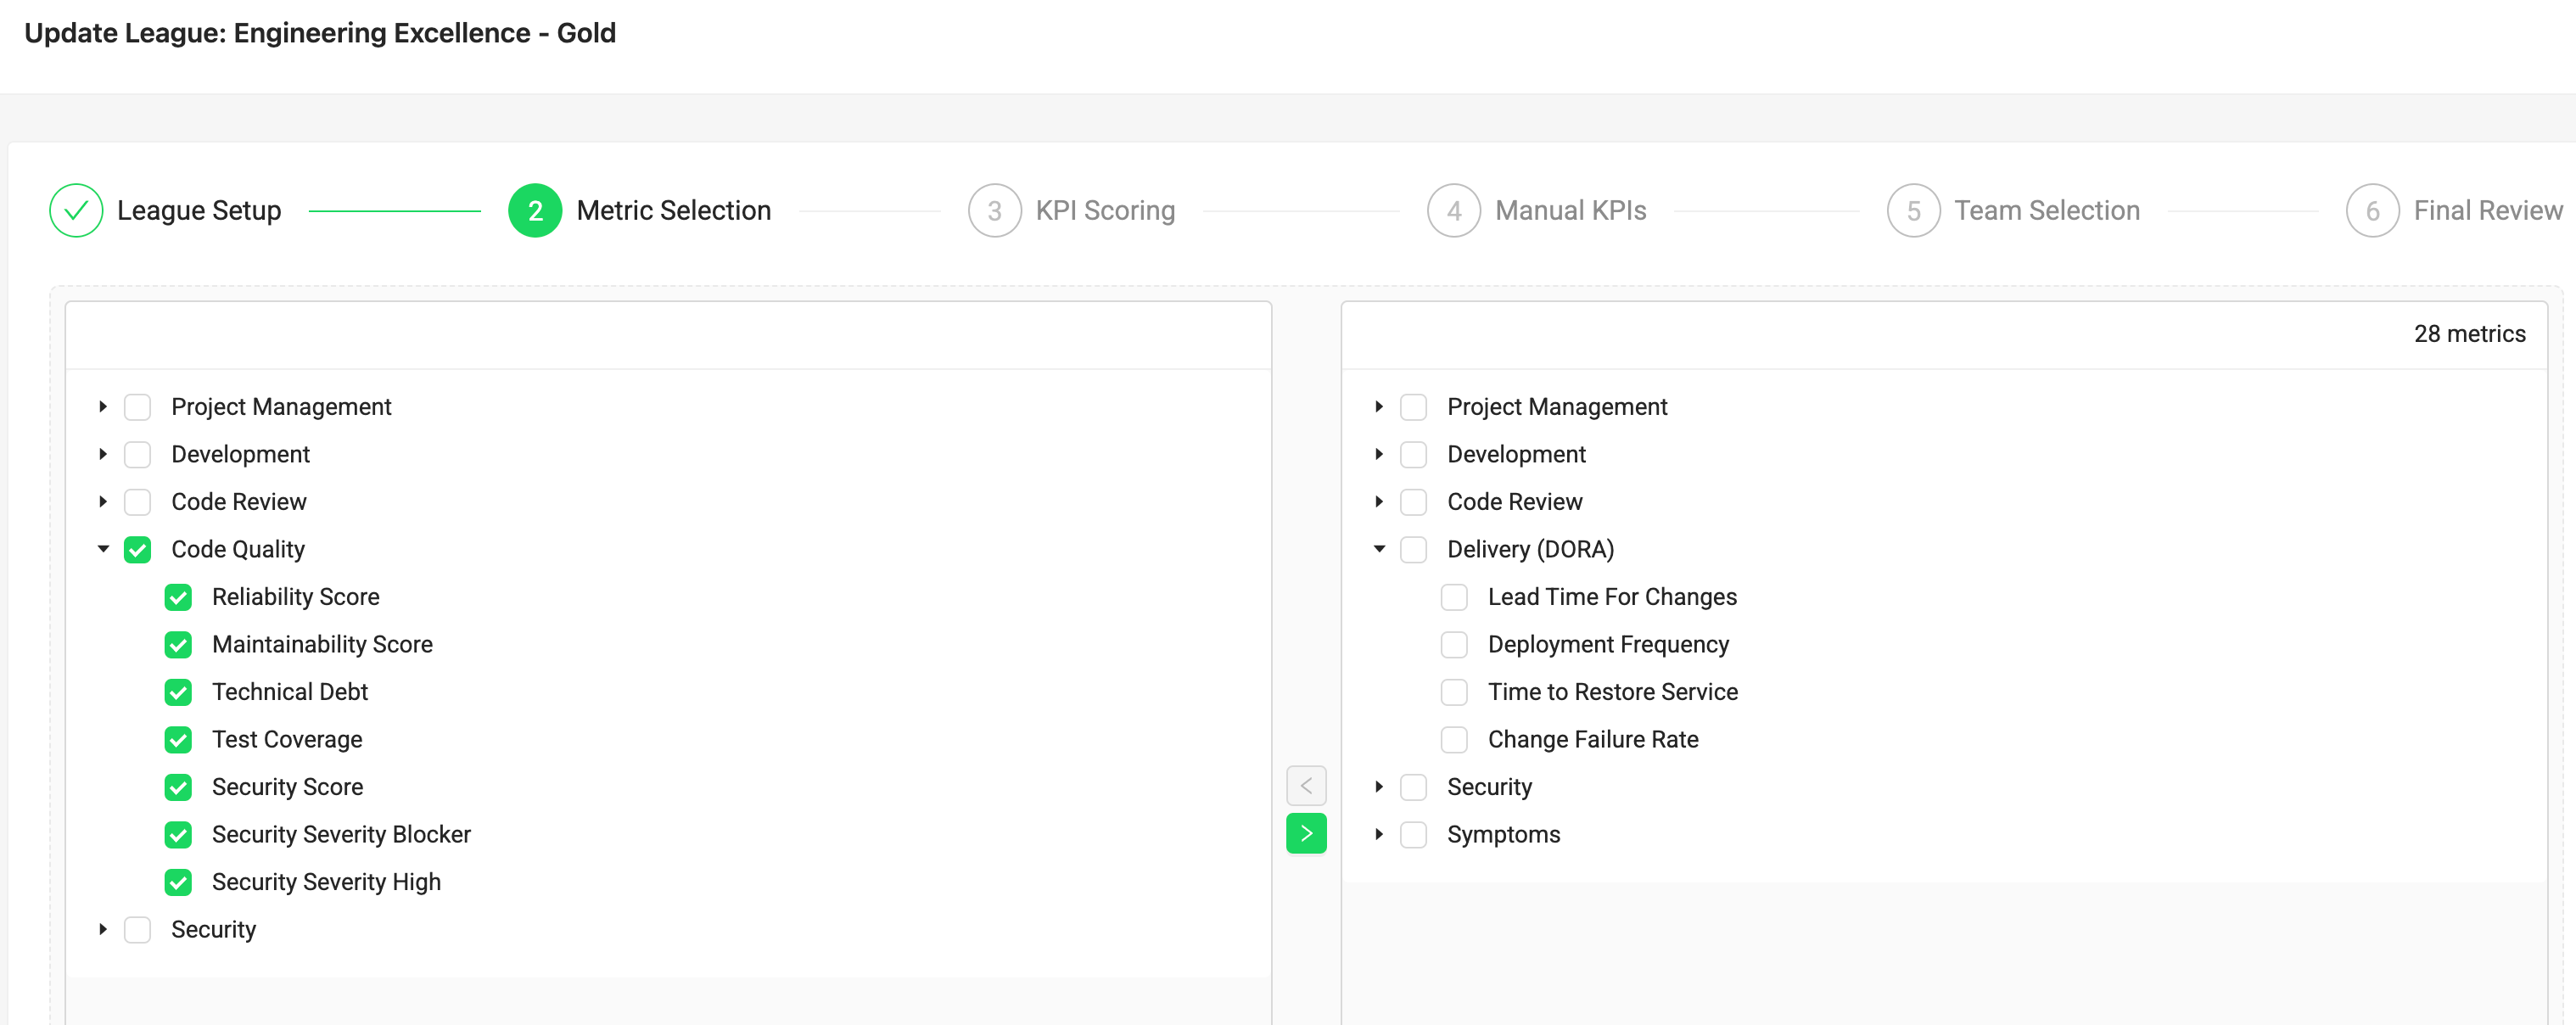Expand left panel Project Management node
The width and height of the screenshot is (2576, 1025).
103,407
